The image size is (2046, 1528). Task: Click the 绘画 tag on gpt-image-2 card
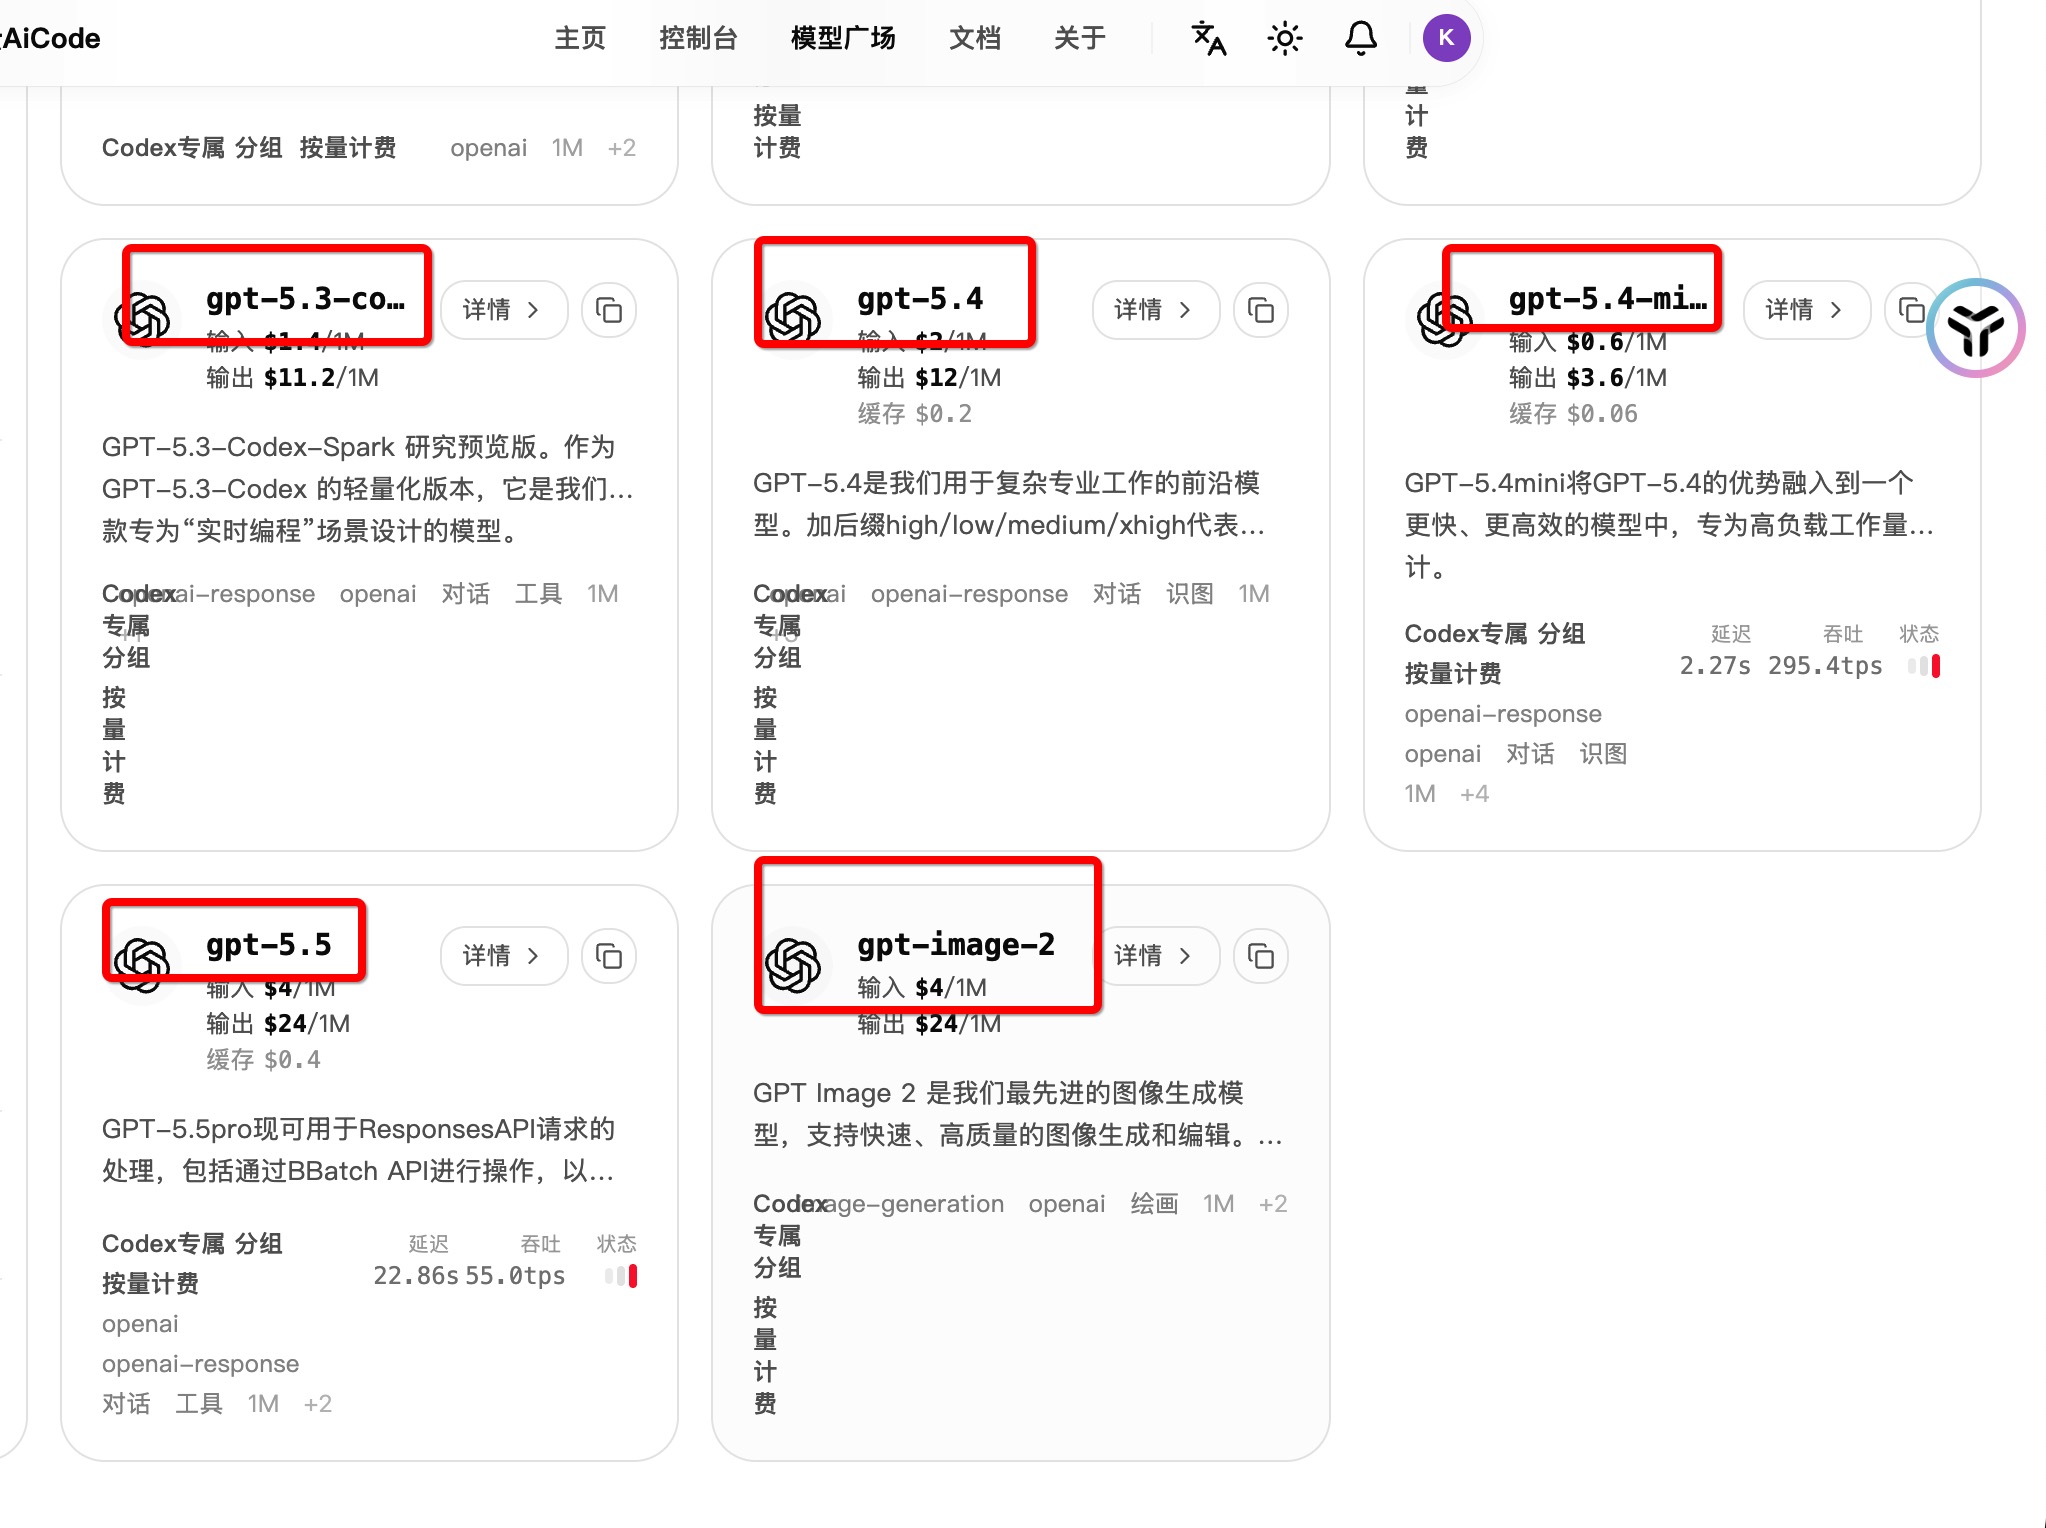point(1154,1204)
